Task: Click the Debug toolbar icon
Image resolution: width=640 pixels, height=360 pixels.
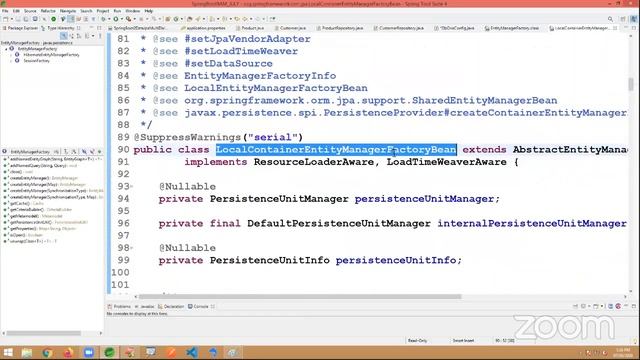Action: 103,19
